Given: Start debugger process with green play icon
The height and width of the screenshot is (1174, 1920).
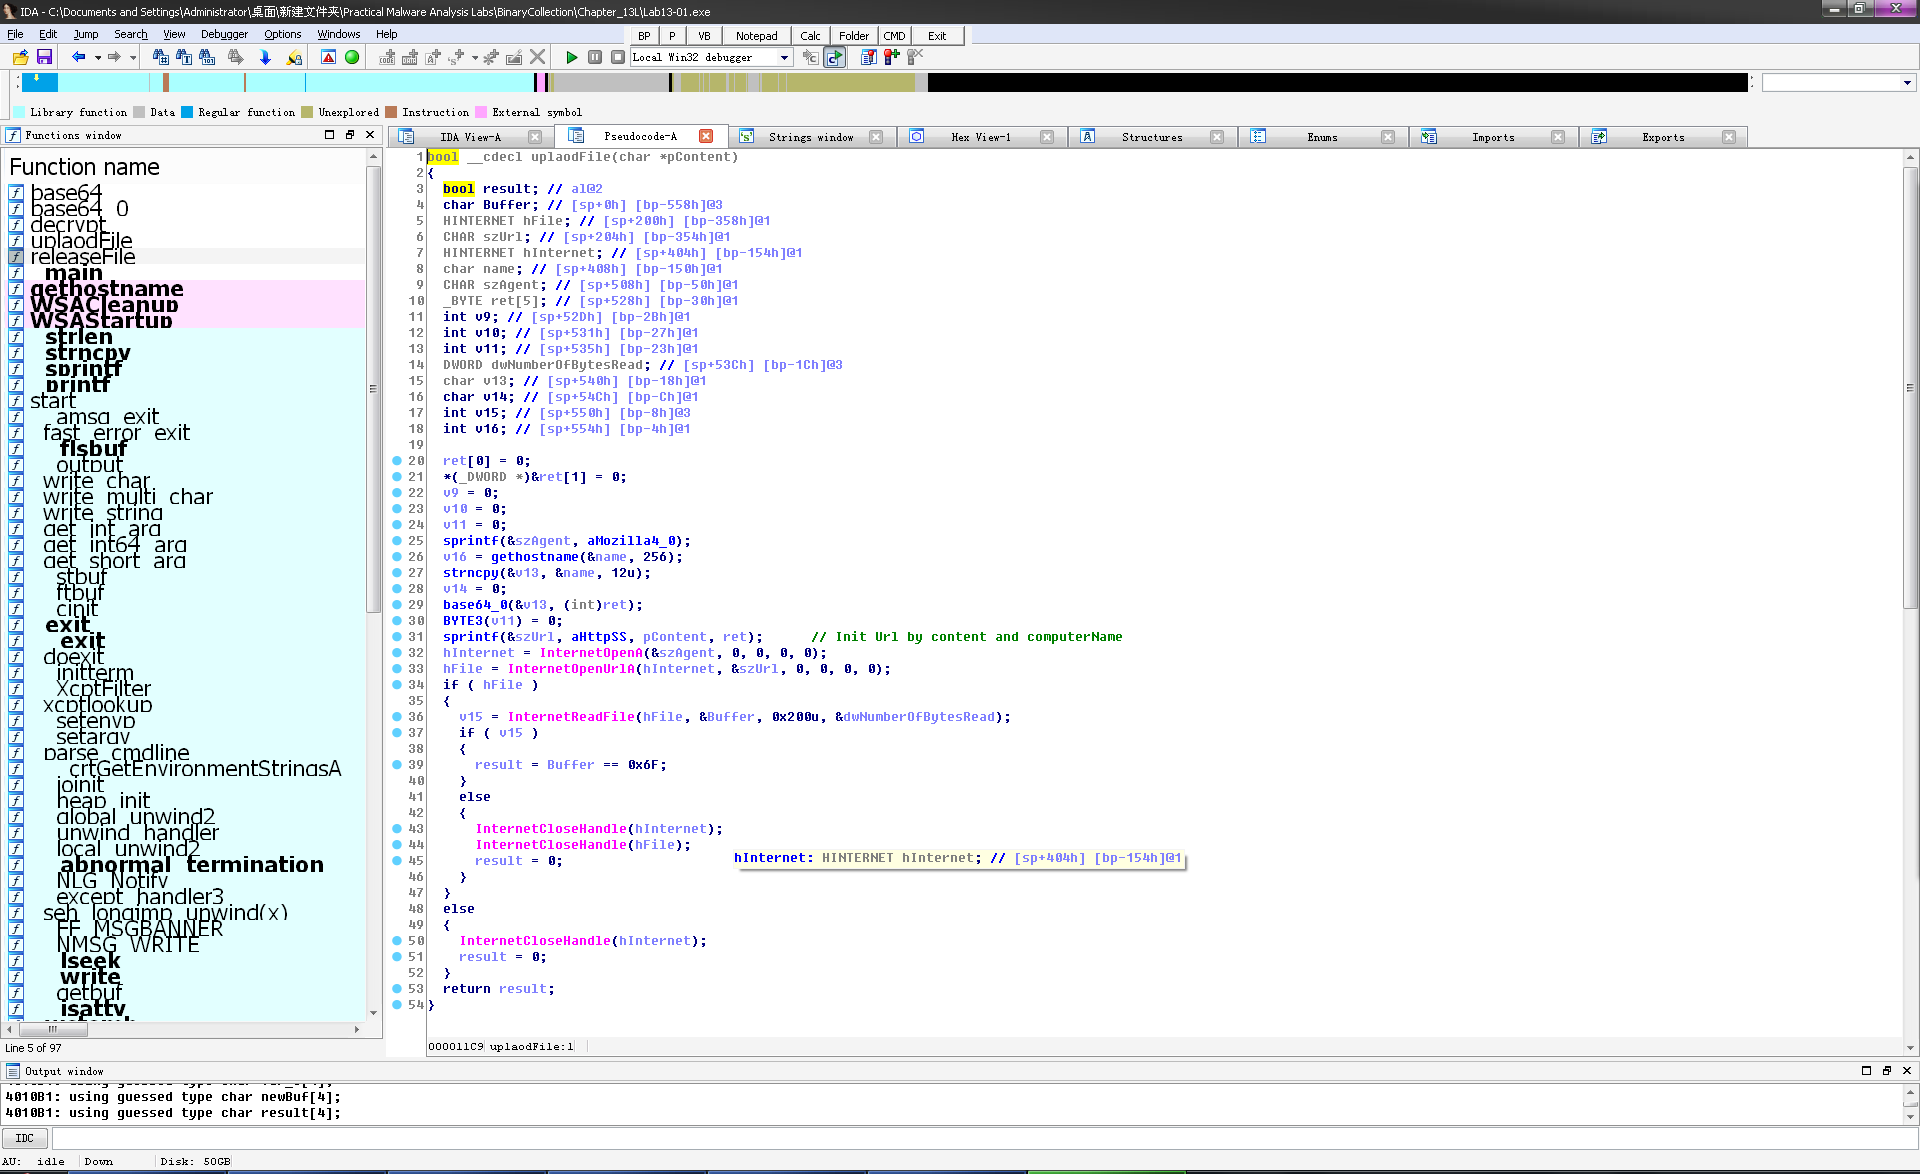Looking at the screenshot, I should tap(571, 57).
